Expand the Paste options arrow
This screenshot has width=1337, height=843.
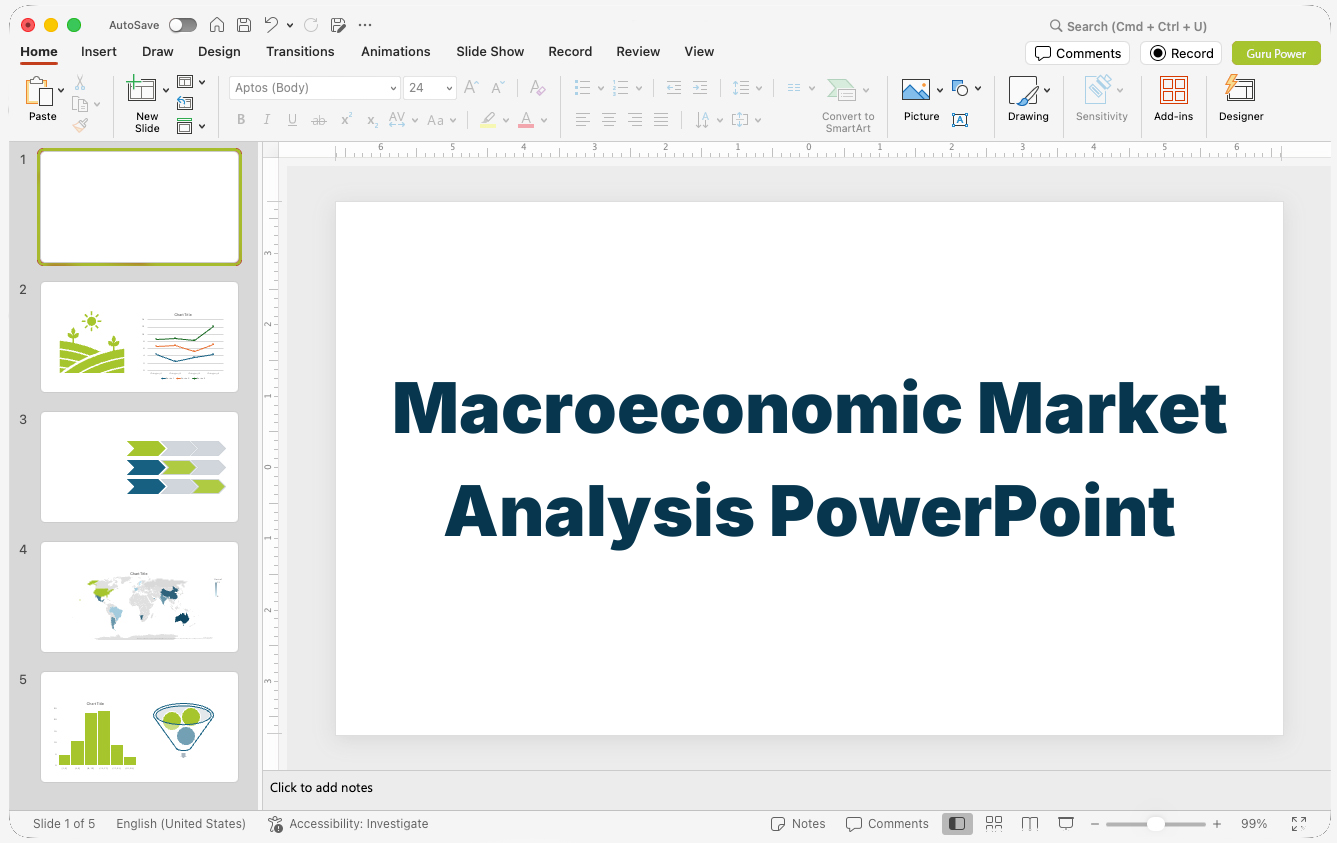point(62,90)
